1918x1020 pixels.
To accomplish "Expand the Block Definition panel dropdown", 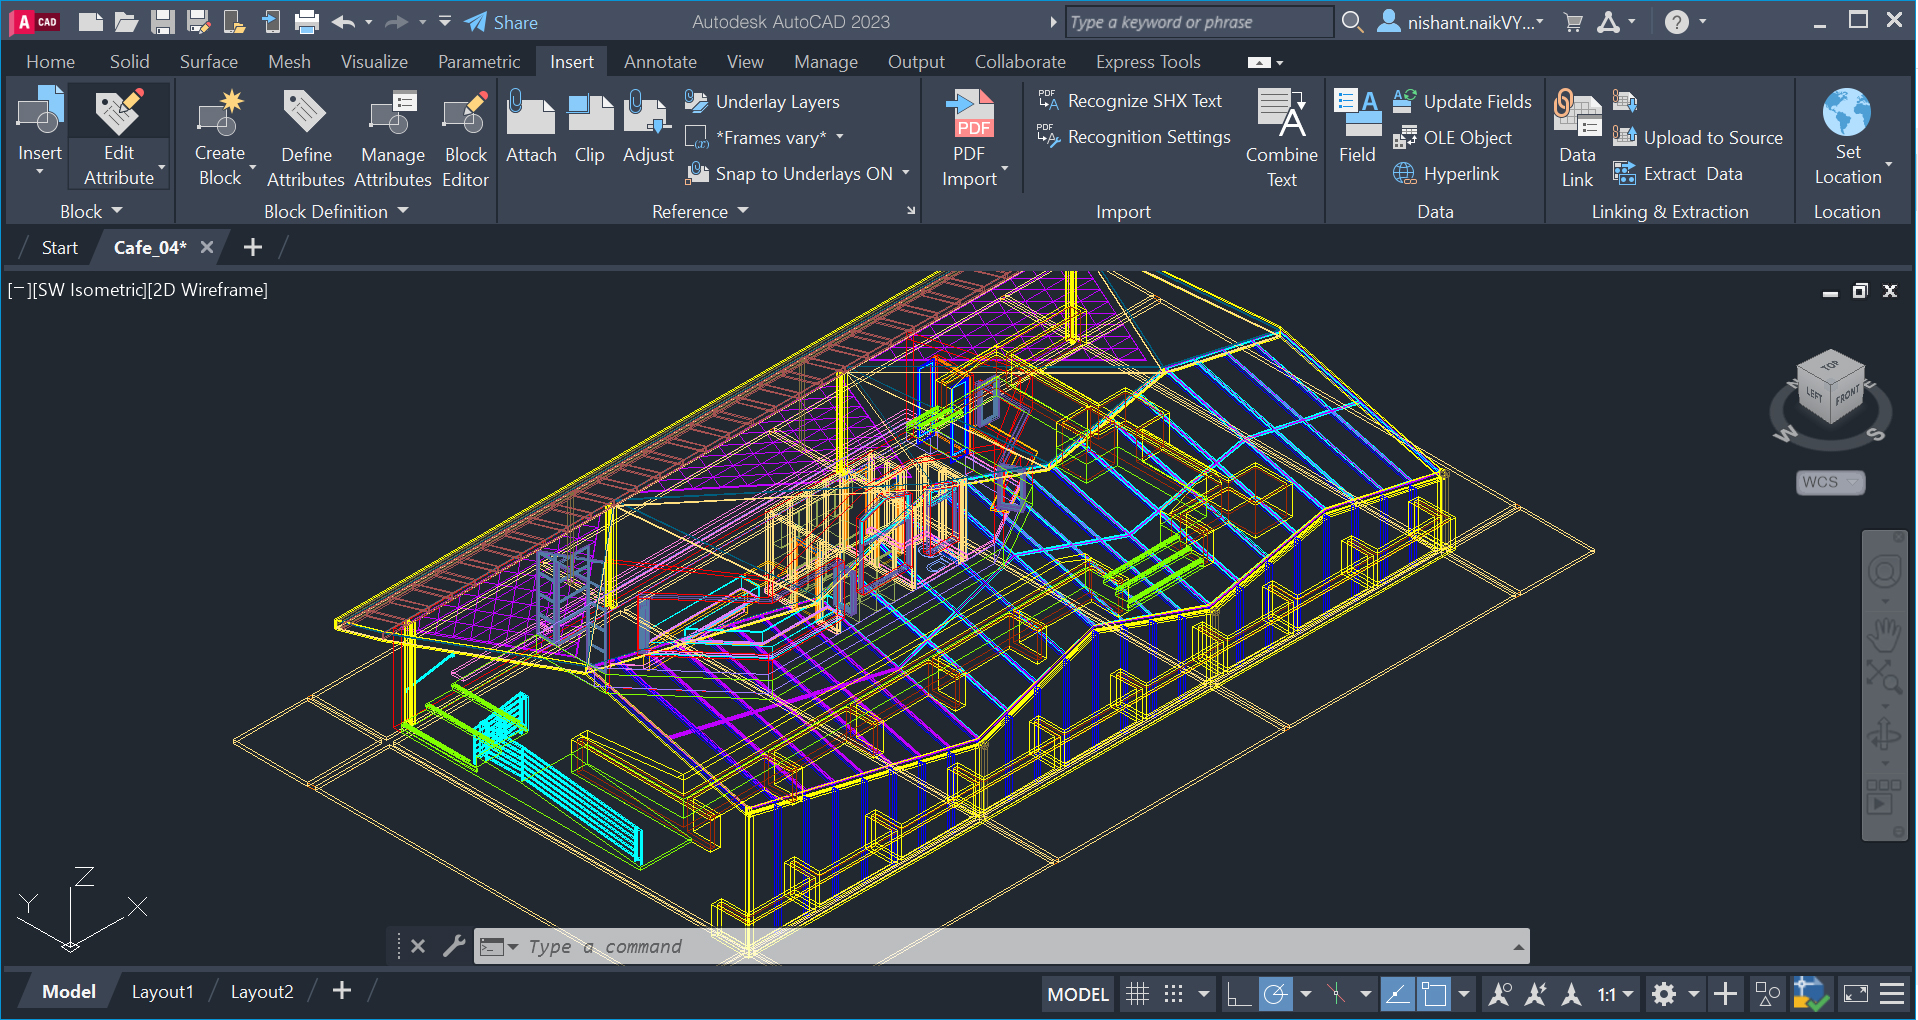I will [x=403, y=211].
